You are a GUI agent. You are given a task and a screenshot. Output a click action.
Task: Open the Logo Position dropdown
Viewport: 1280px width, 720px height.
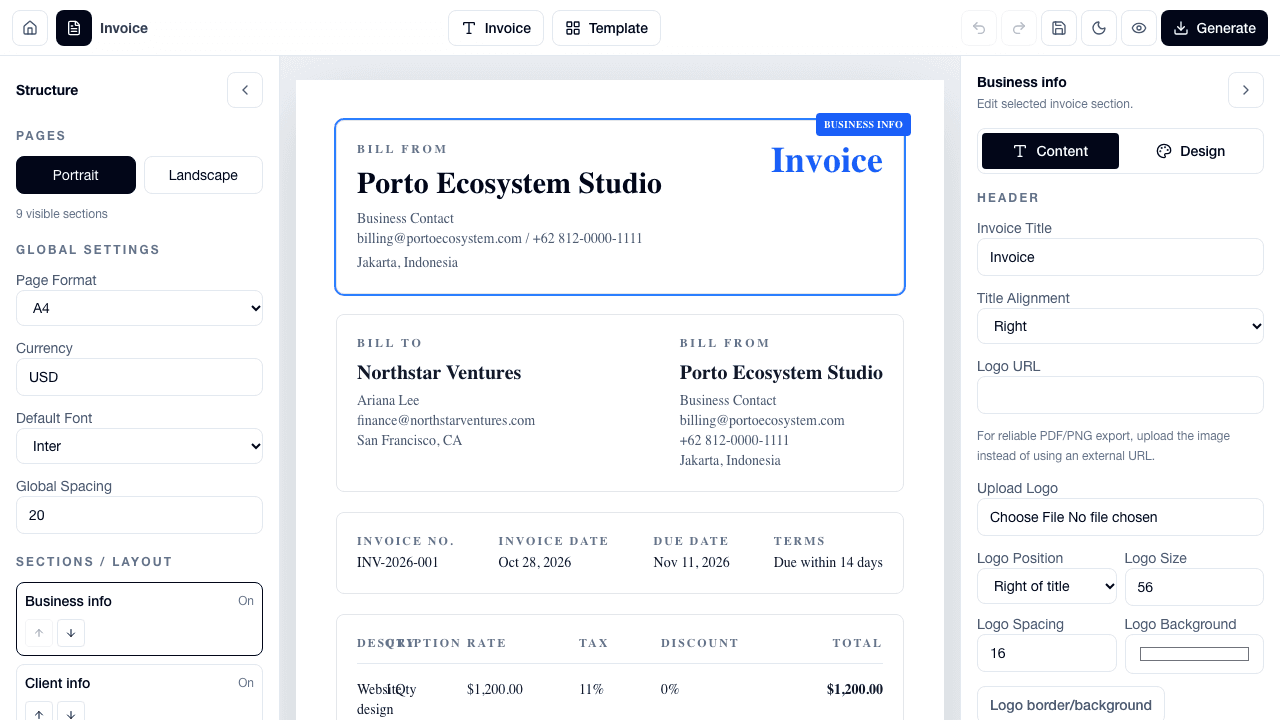1047,586
